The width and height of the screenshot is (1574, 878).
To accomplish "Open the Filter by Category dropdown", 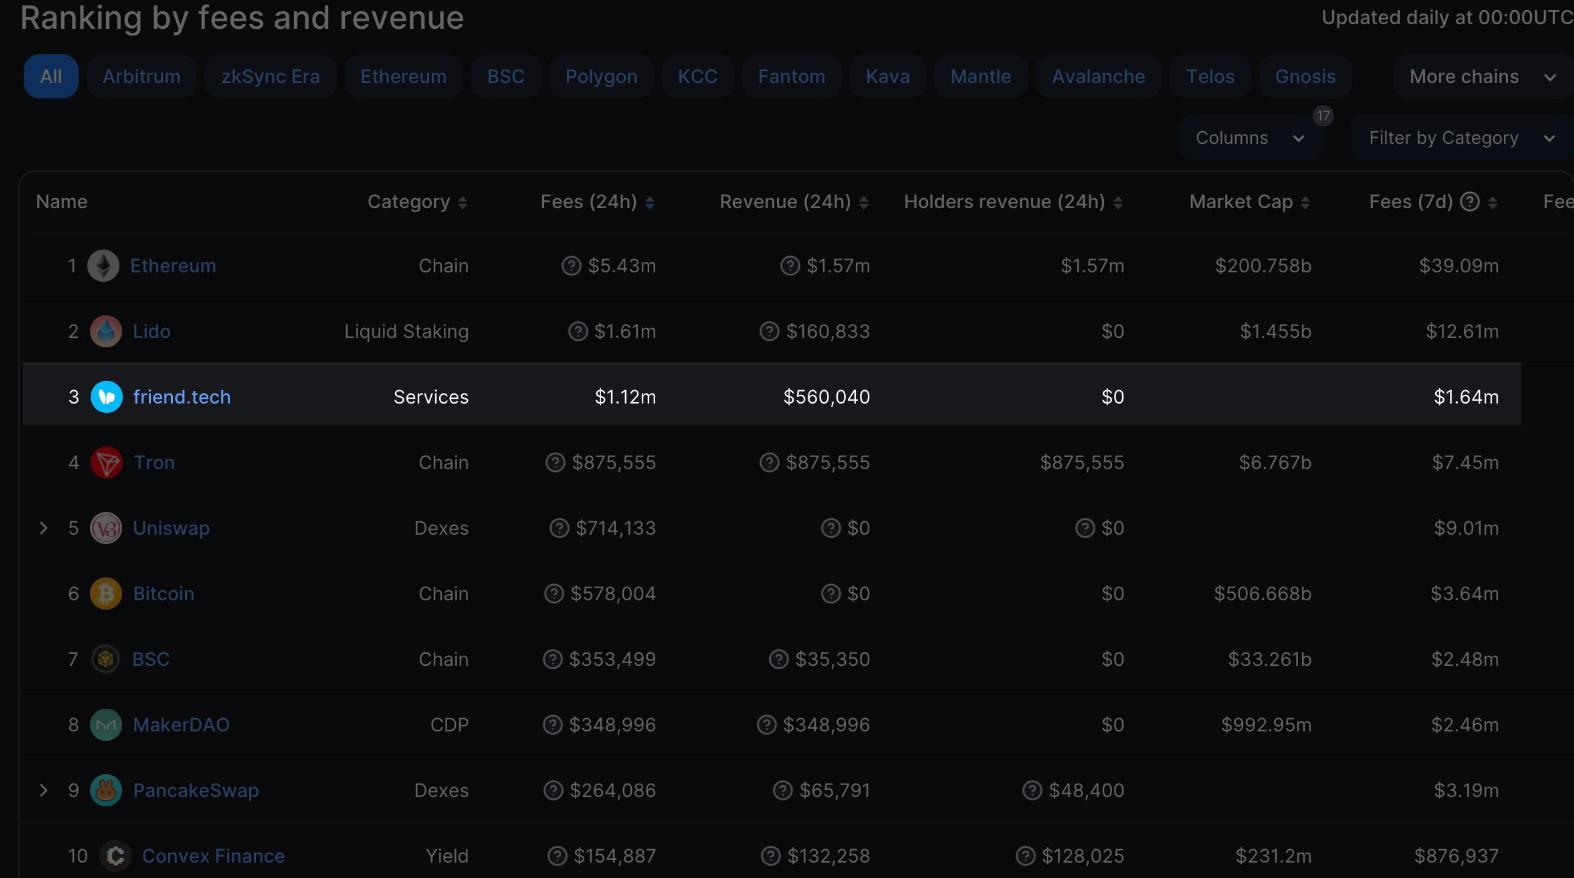I will [x=1462, y=138].
